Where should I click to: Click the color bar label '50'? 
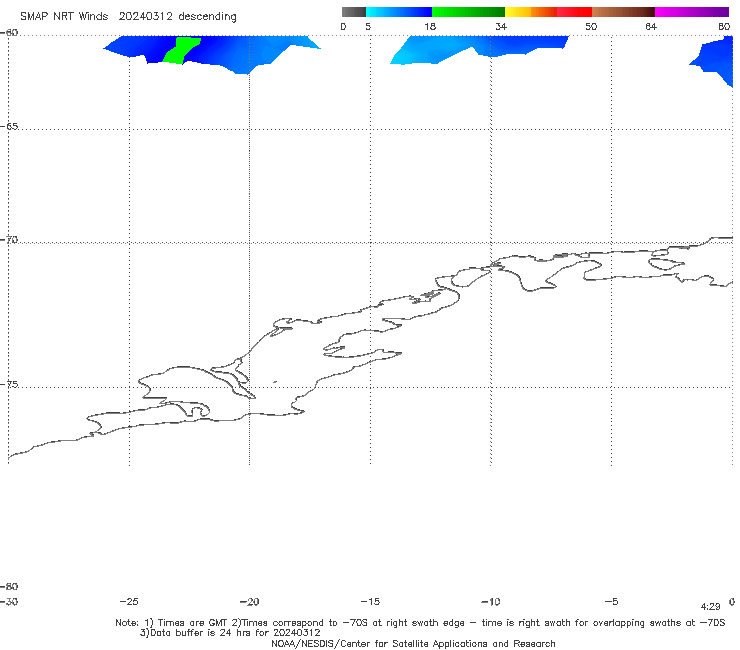coord(591,27)
